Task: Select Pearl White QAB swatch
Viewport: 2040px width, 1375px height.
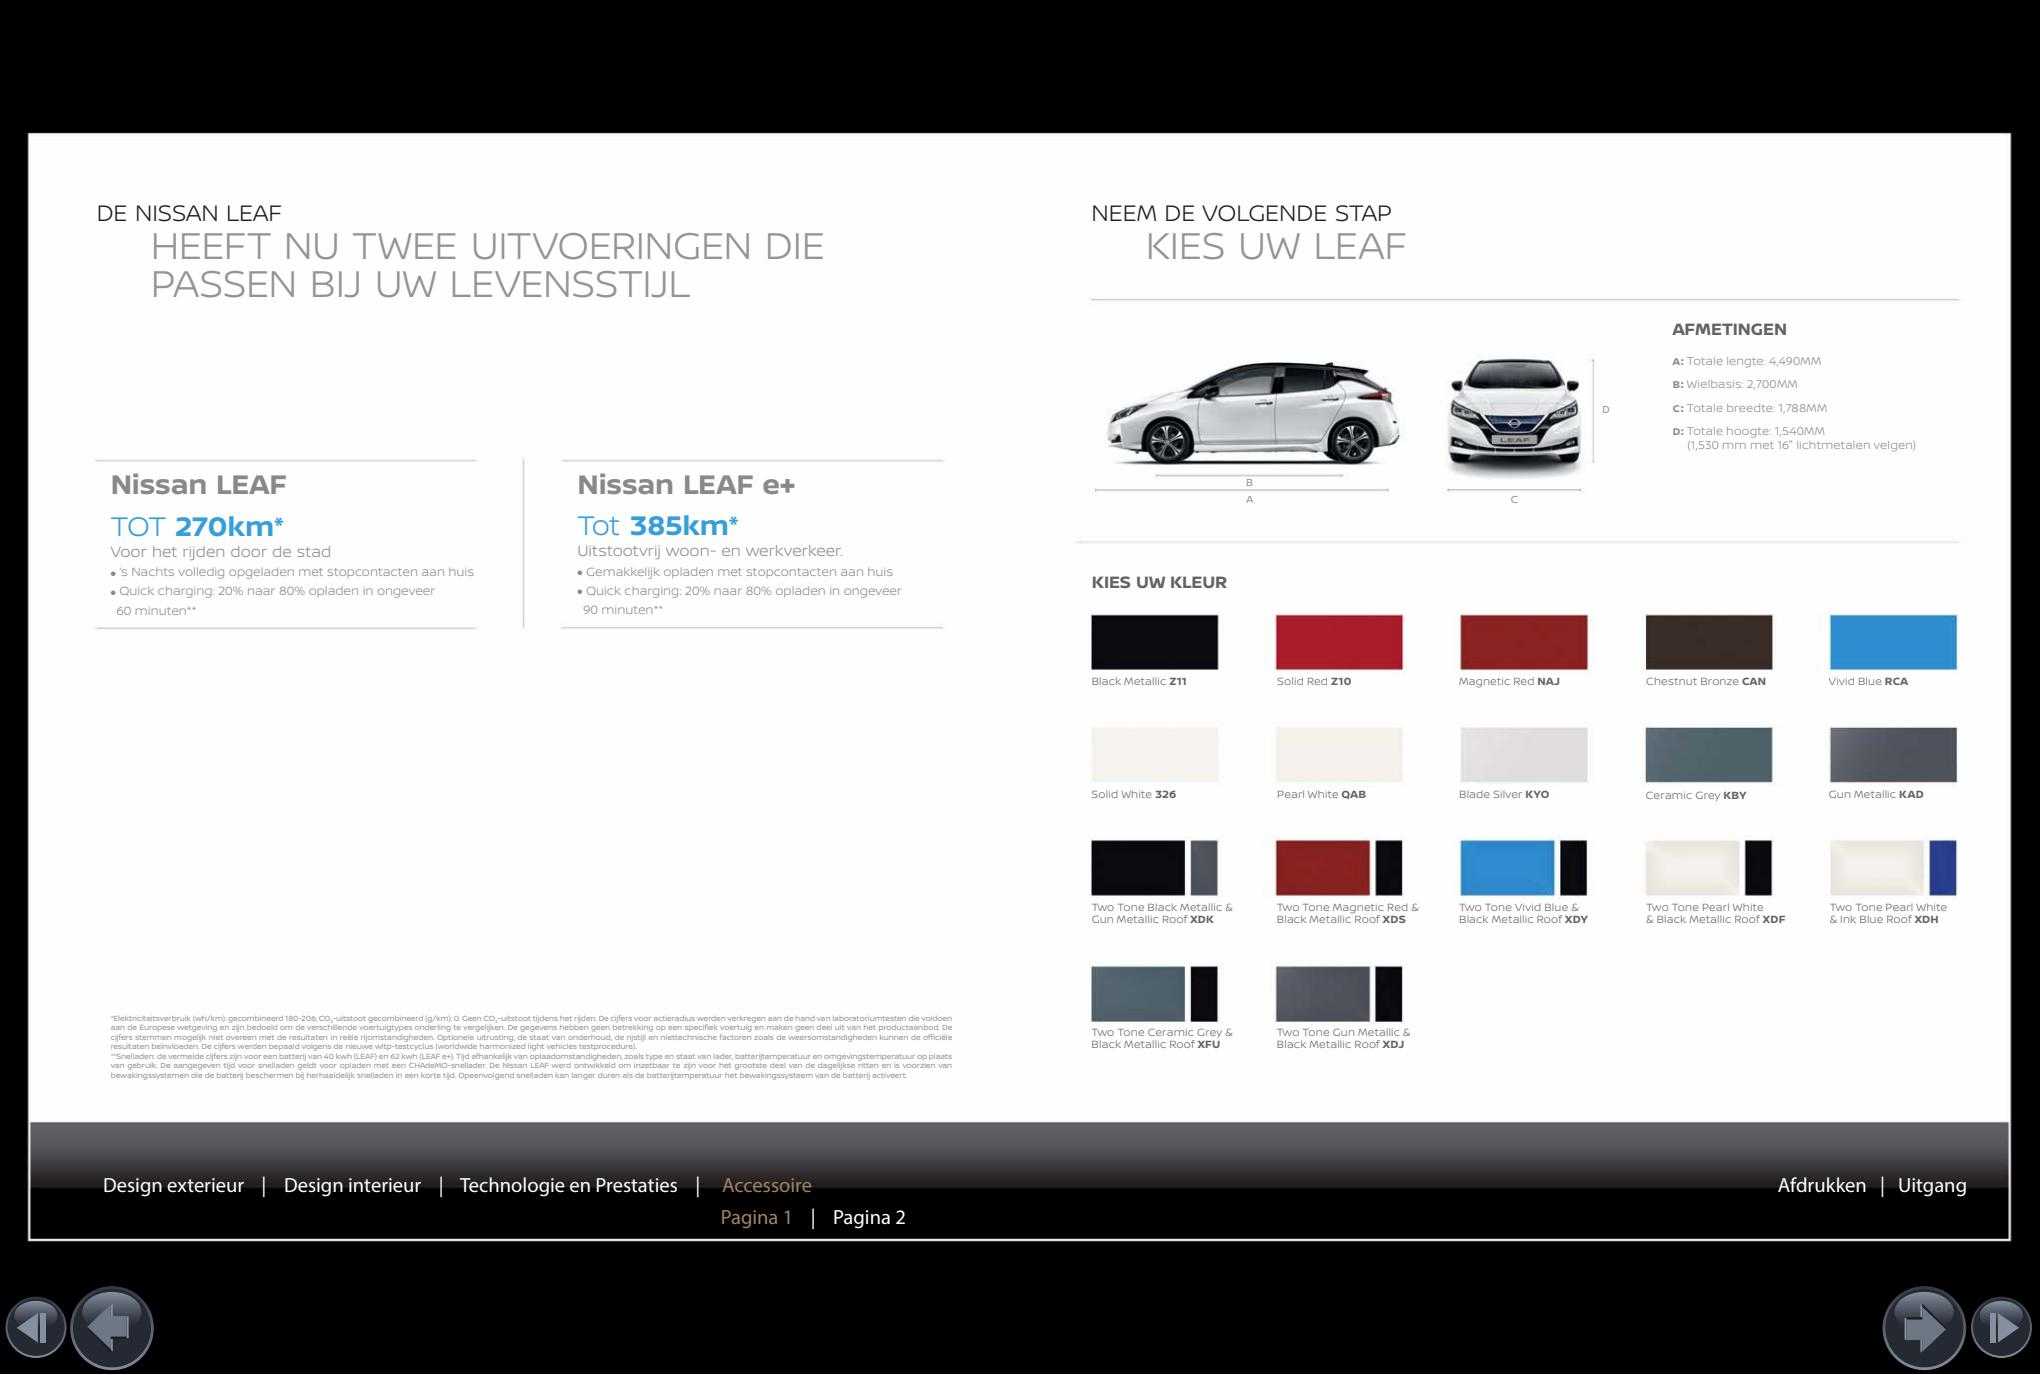Action: pyautogui.click(x=1339, y=755)
